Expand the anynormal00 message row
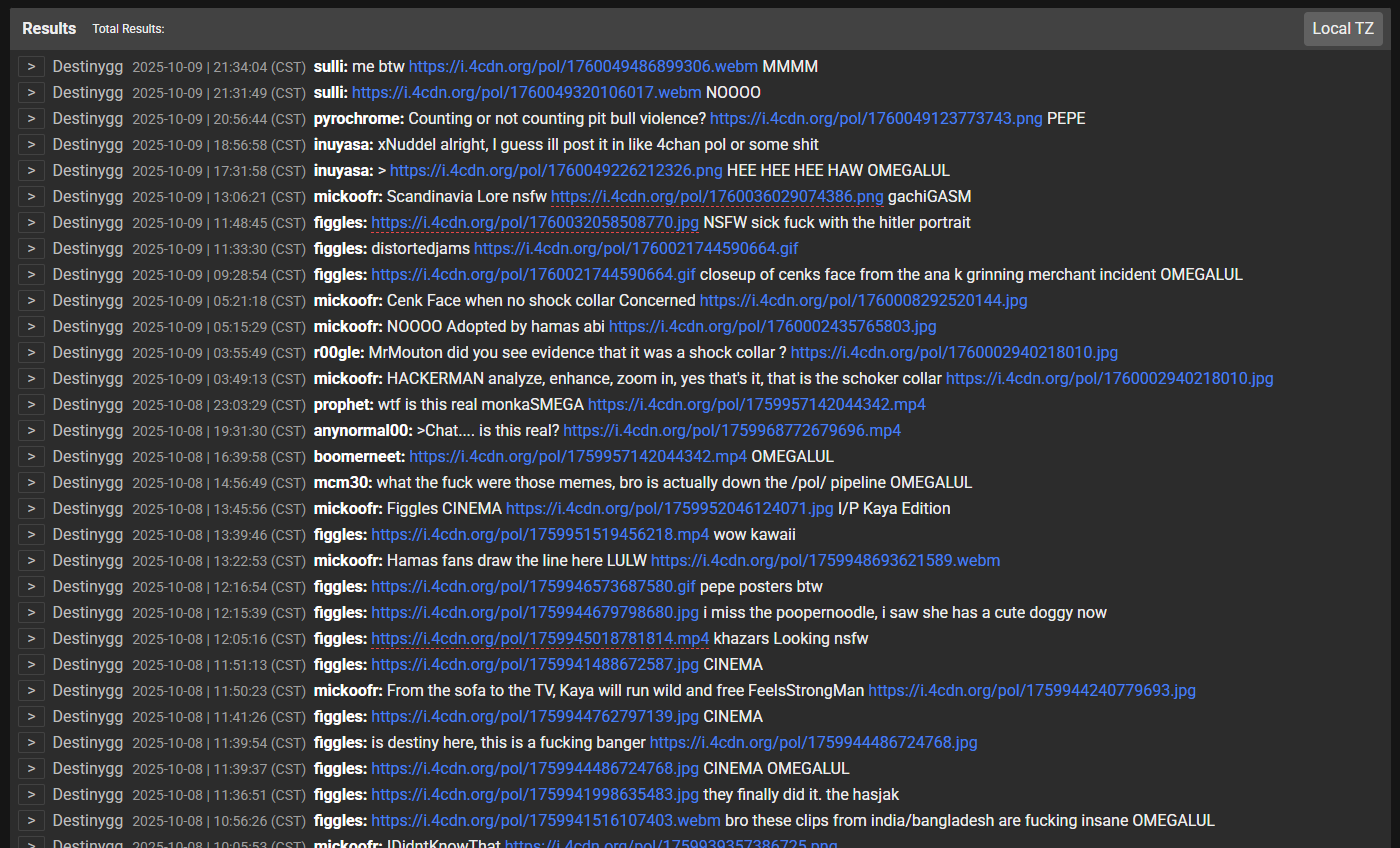The image size is (1400, 848). point(32,430)
